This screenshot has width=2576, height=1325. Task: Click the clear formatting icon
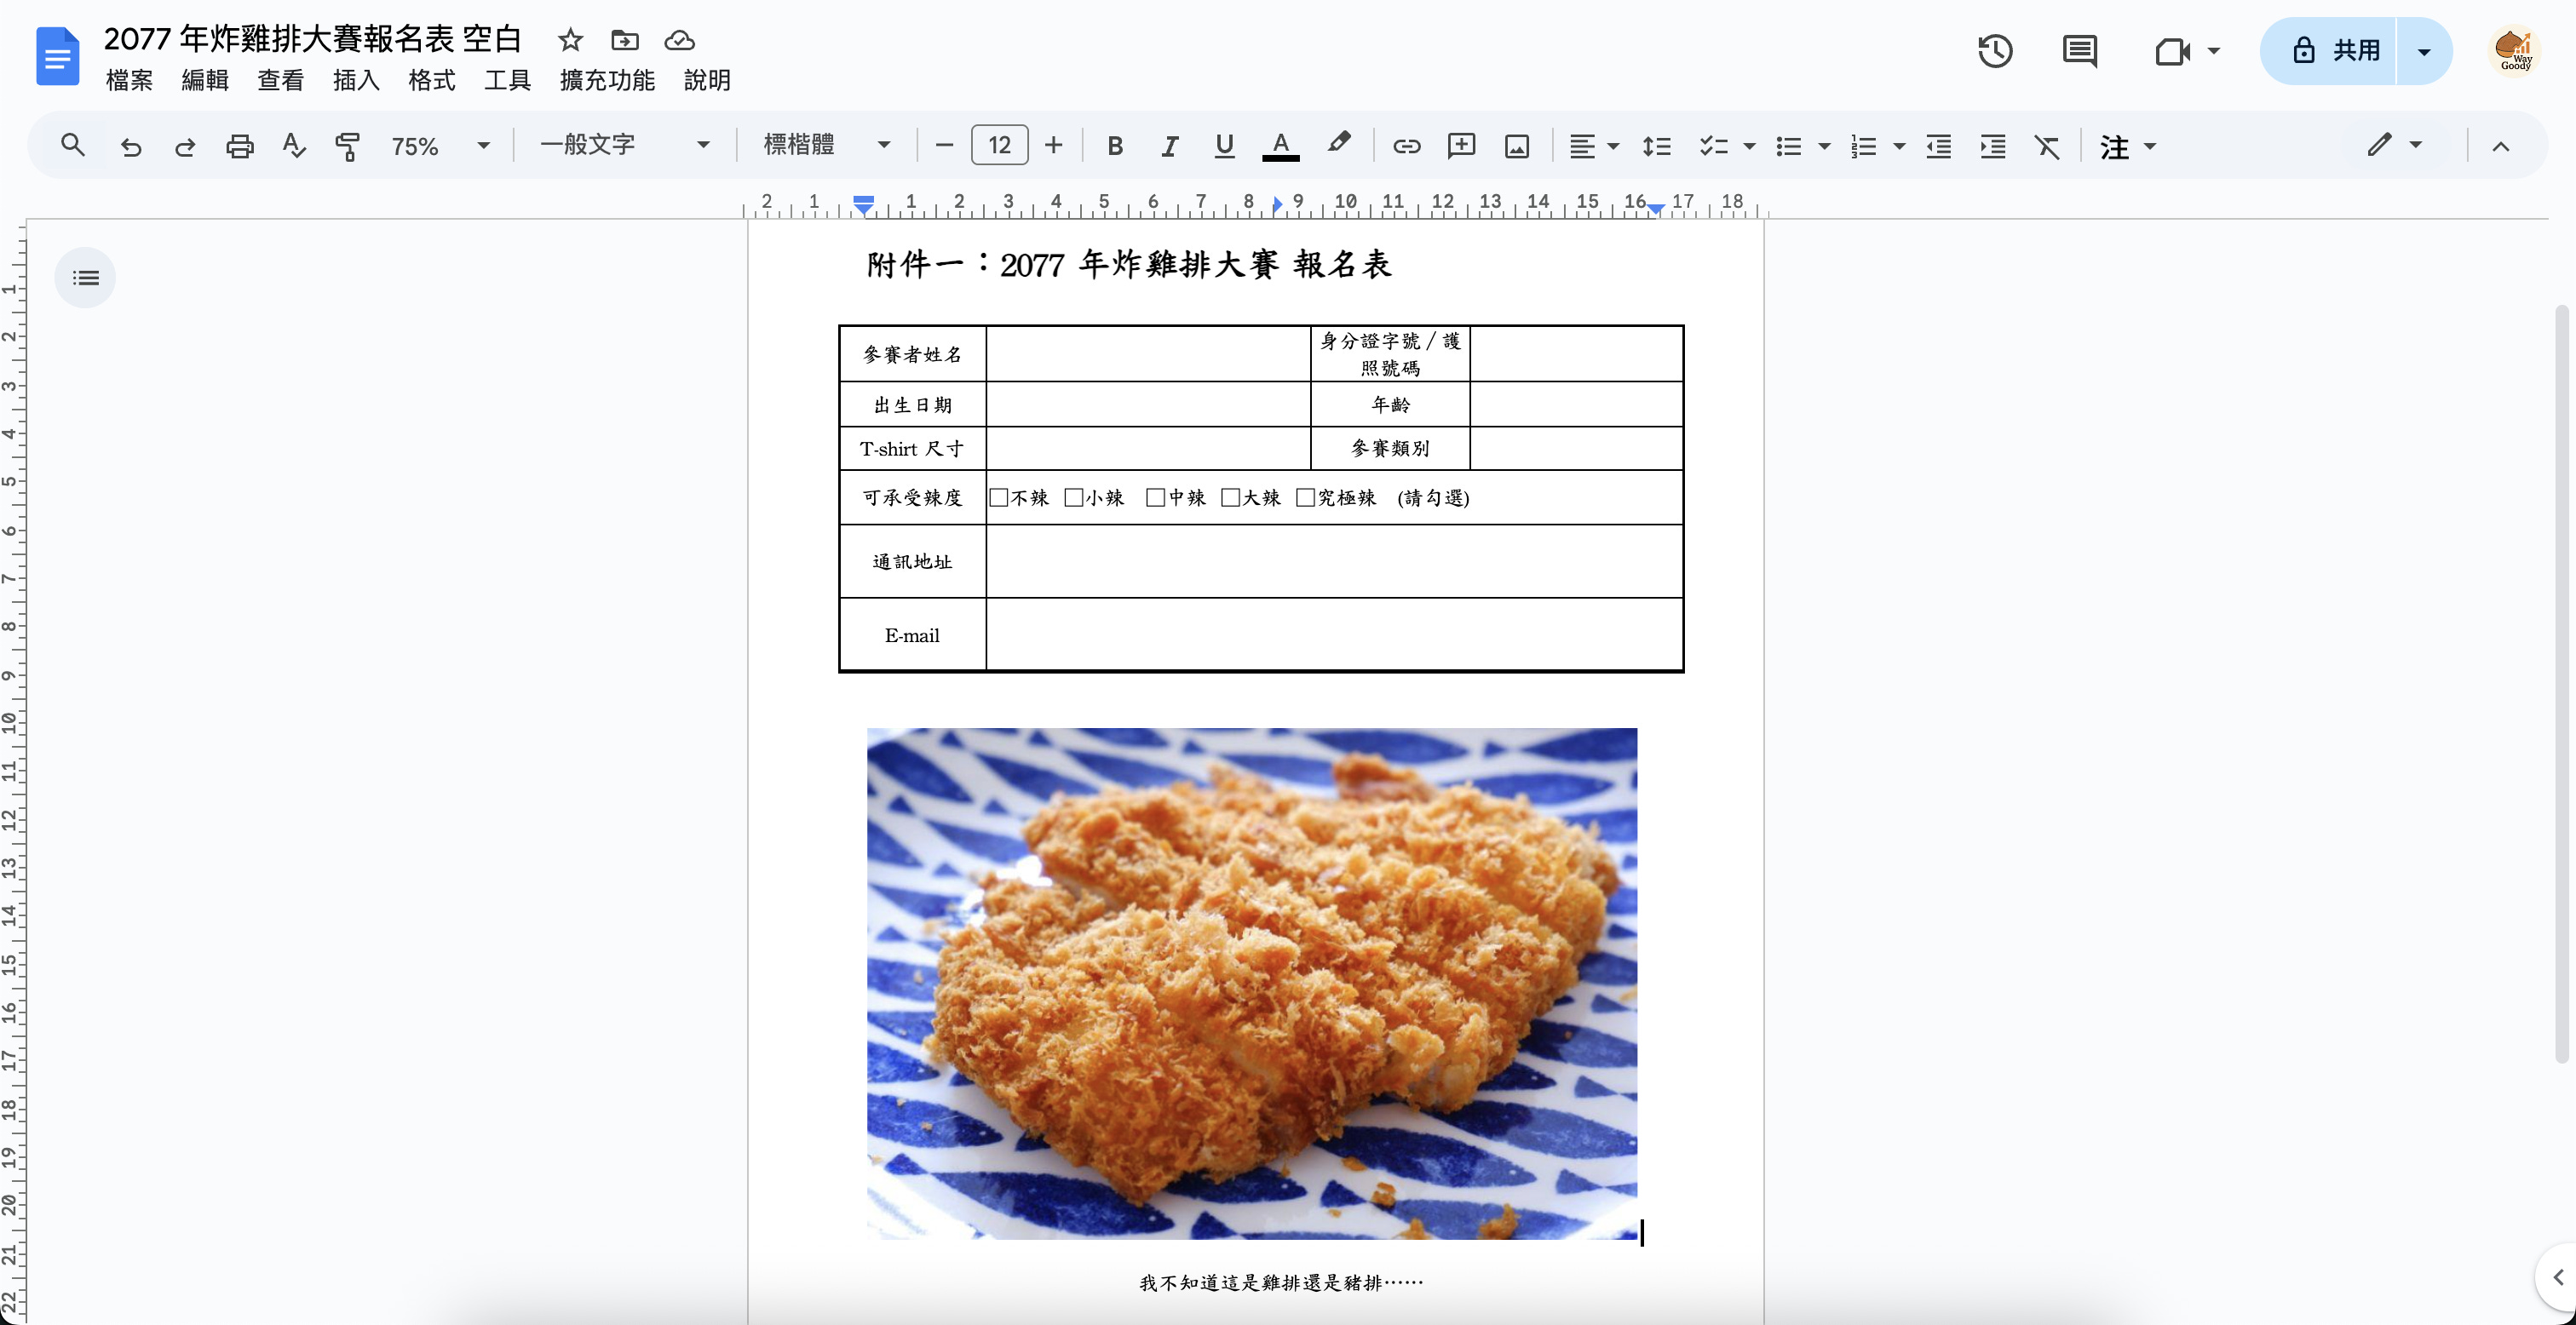click(x=2047, y=146)
